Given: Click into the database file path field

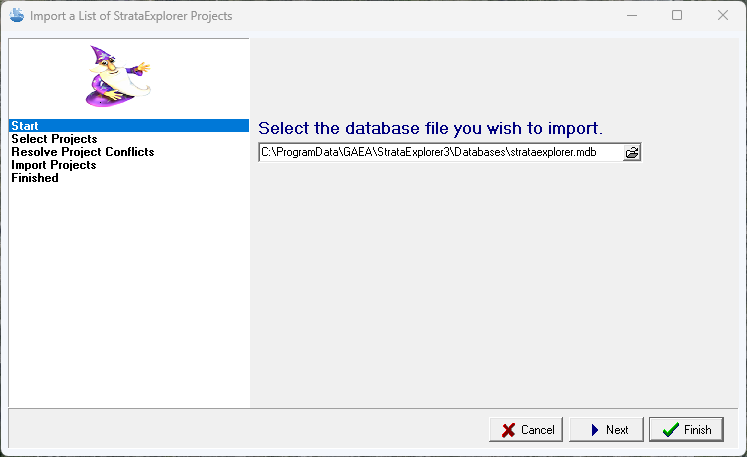Looking at the screenshot, I should [x=440, y=152].
